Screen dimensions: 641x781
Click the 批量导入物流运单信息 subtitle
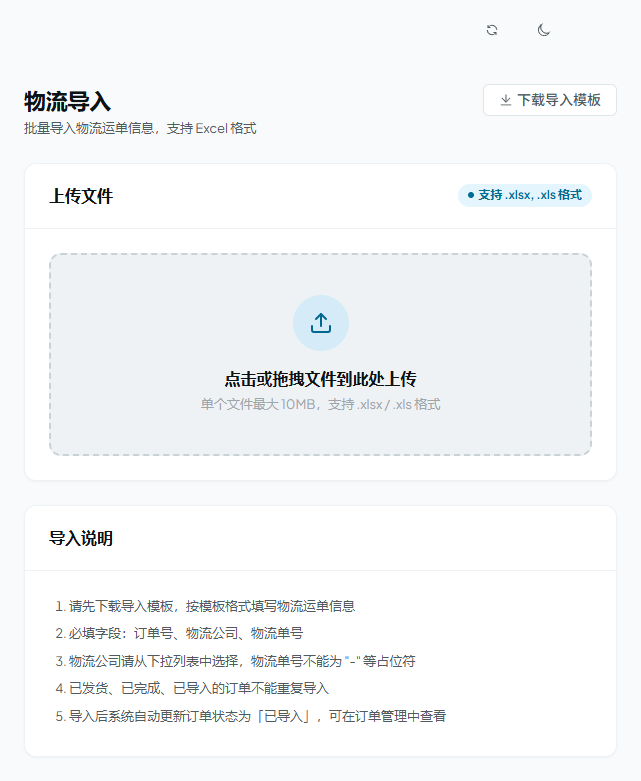[x=140, y=129]
